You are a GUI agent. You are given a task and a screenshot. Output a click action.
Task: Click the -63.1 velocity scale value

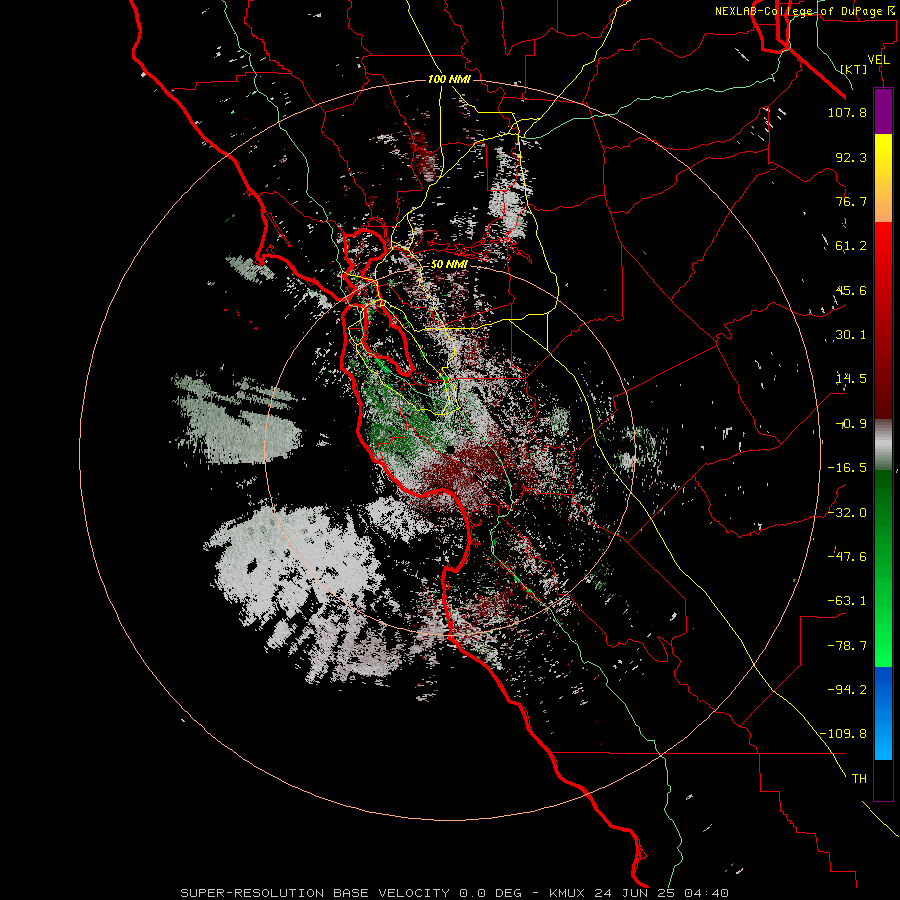point(847,601)
